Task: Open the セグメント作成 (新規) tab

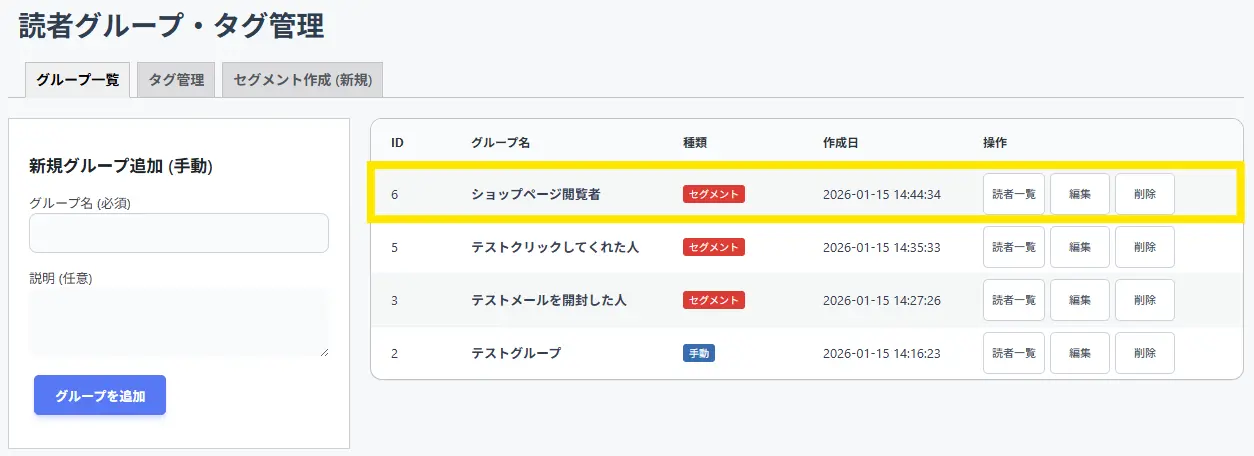Action: [x=302, y=80]
